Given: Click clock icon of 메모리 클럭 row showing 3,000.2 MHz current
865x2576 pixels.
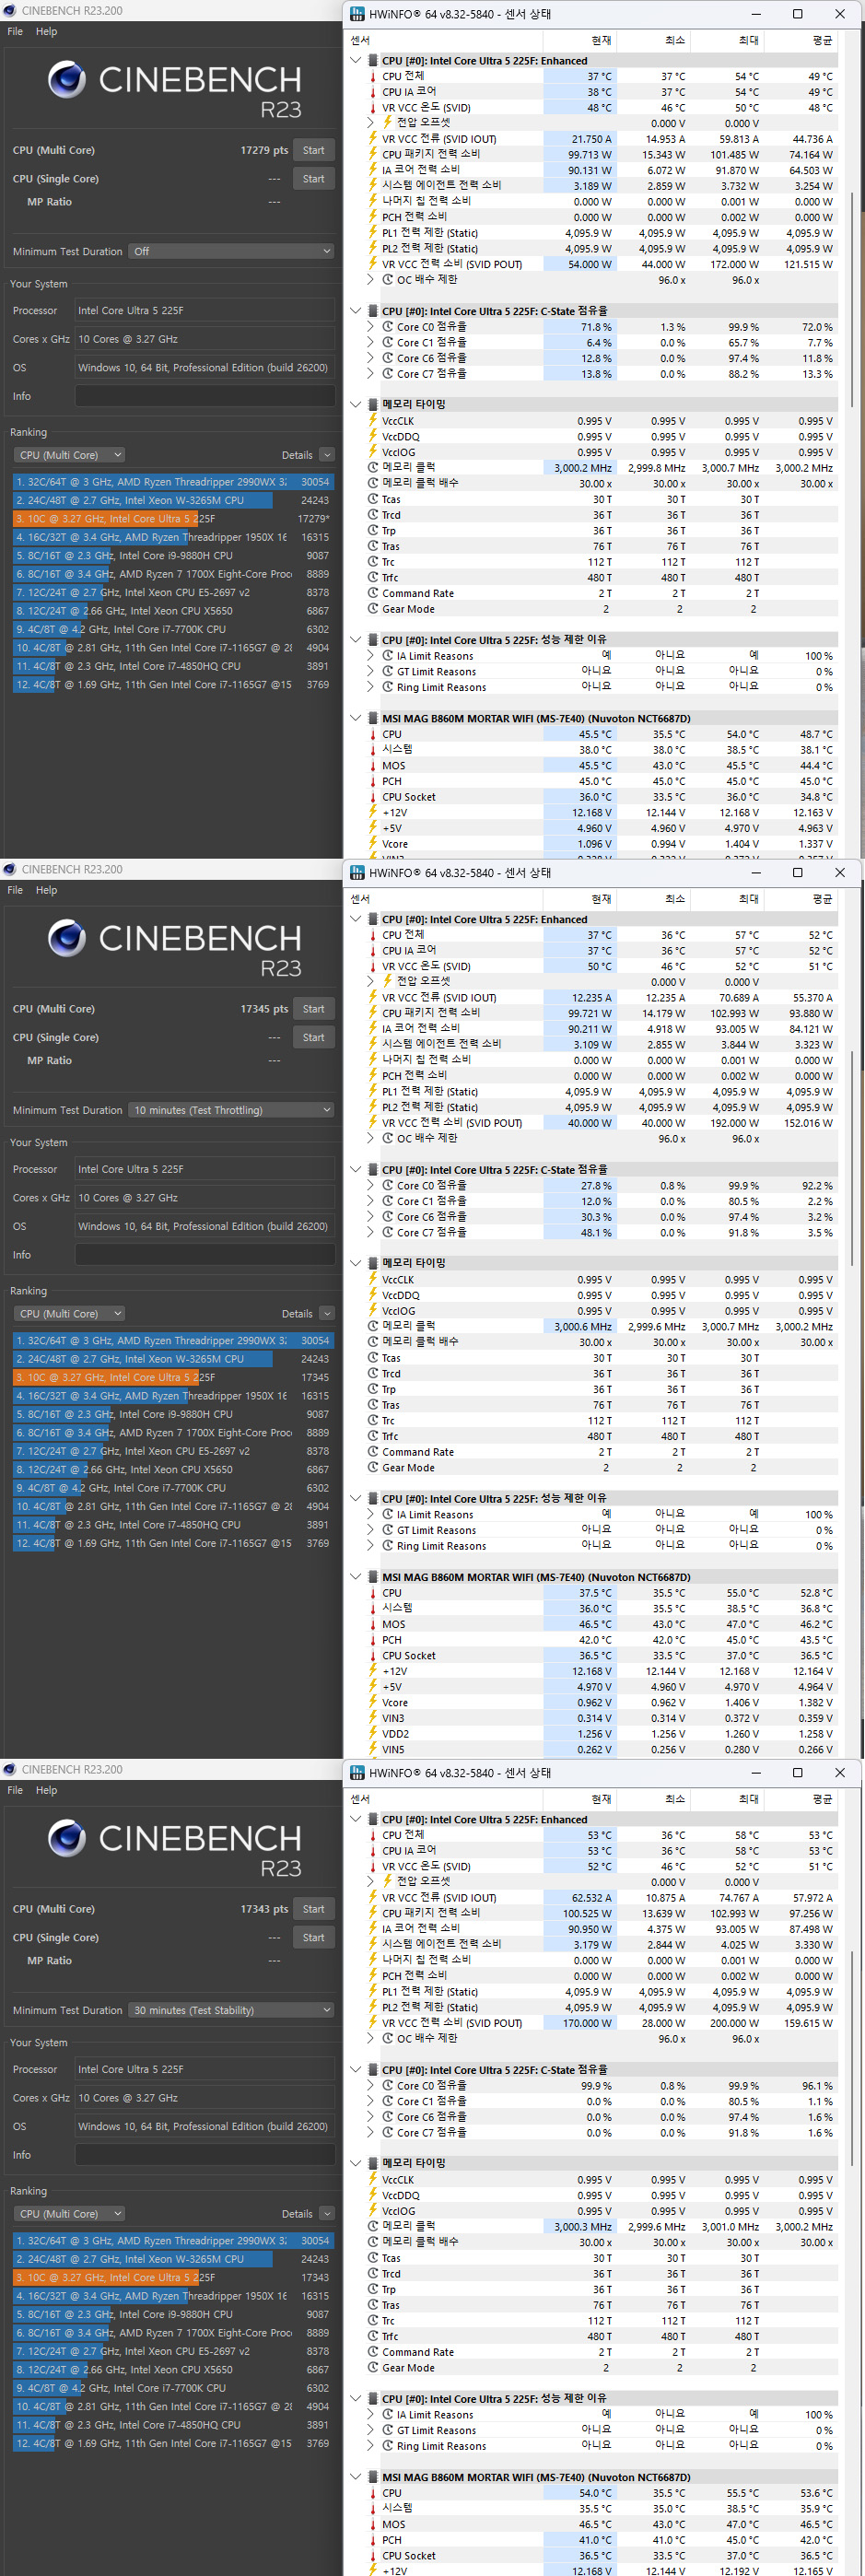Looking at the screenshot, I should (x=373, y=467).
